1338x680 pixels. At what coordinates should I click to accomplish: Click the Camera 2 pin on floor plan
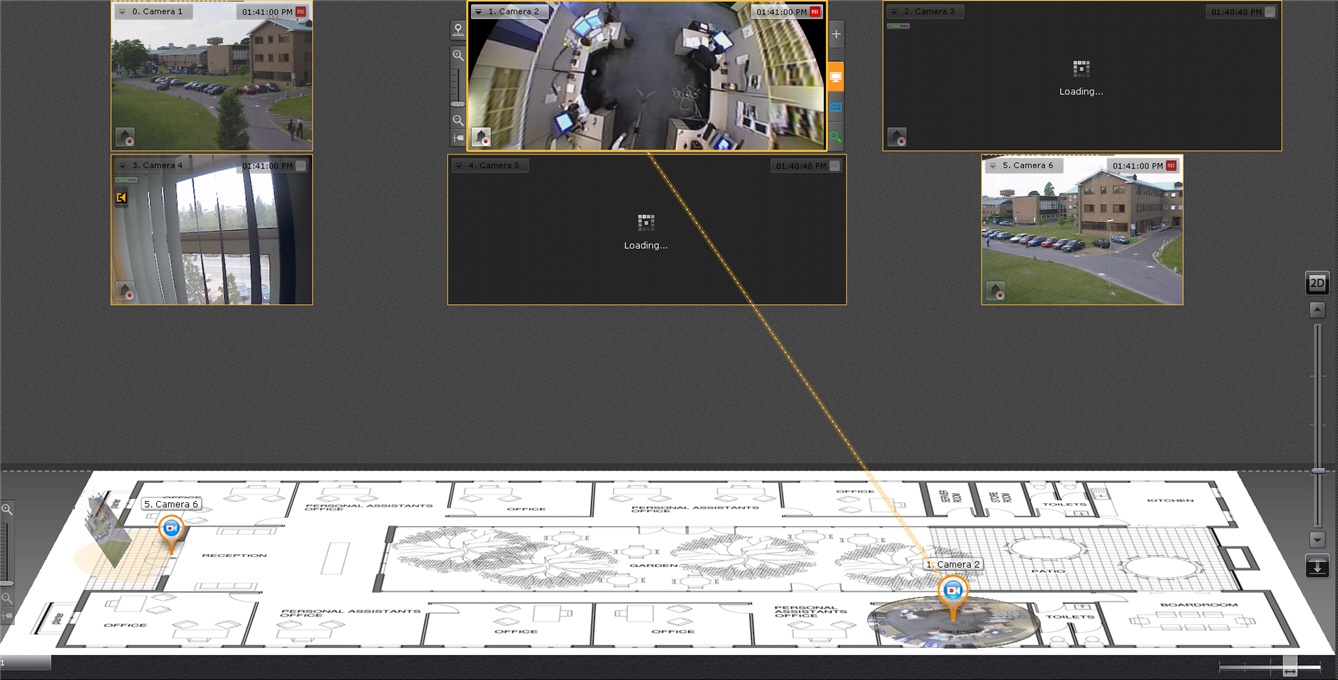pos(952,592)
